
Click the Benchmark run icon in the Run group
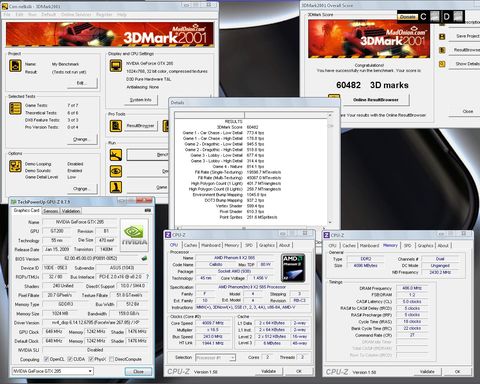pyautogui.click(x=116, y=155)
